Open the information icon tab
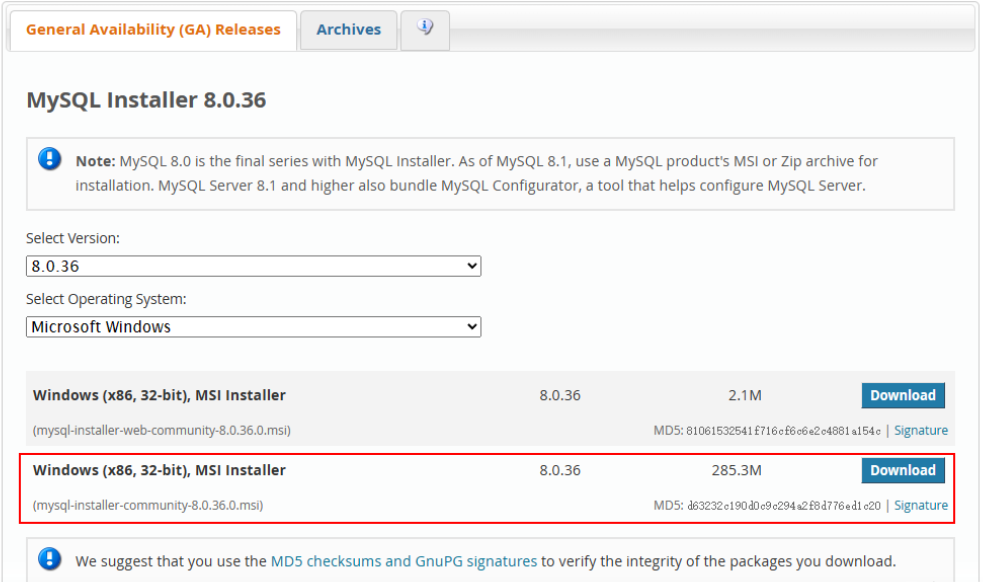Screen dimensions: 983x582 point(425,29)
